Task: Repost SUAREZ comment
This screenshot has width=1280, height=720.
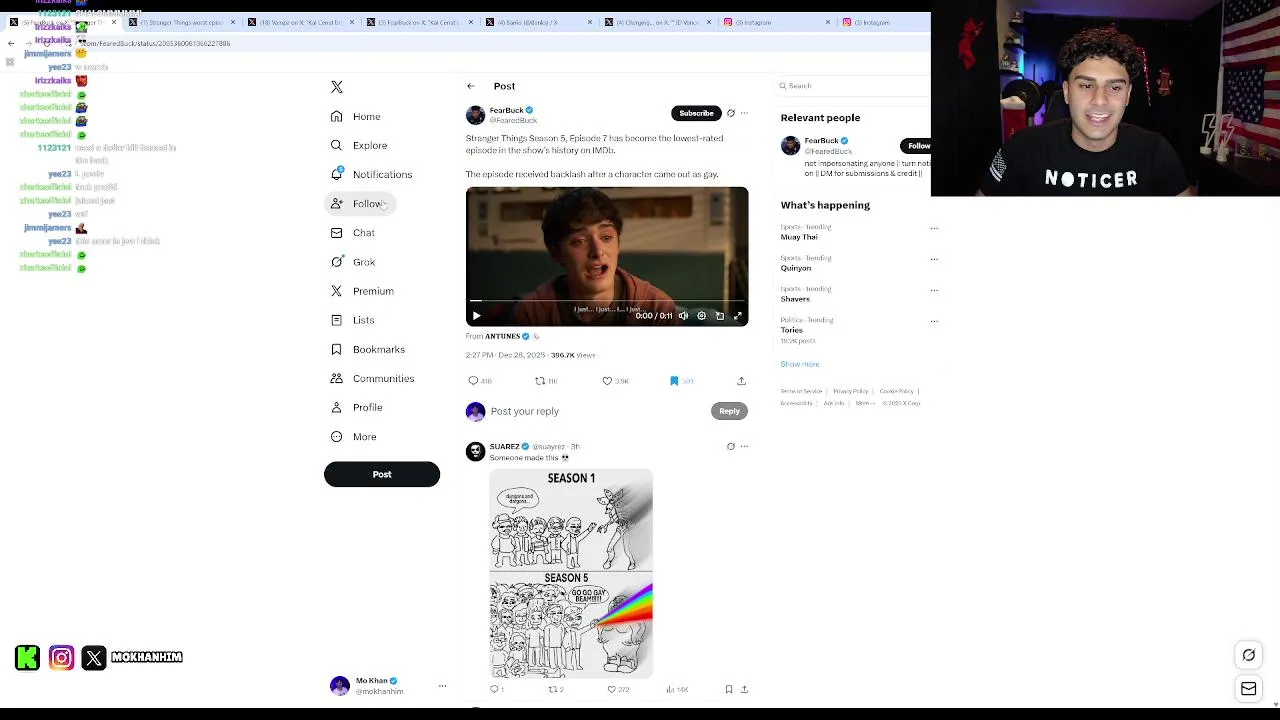Action: [555, 689]
